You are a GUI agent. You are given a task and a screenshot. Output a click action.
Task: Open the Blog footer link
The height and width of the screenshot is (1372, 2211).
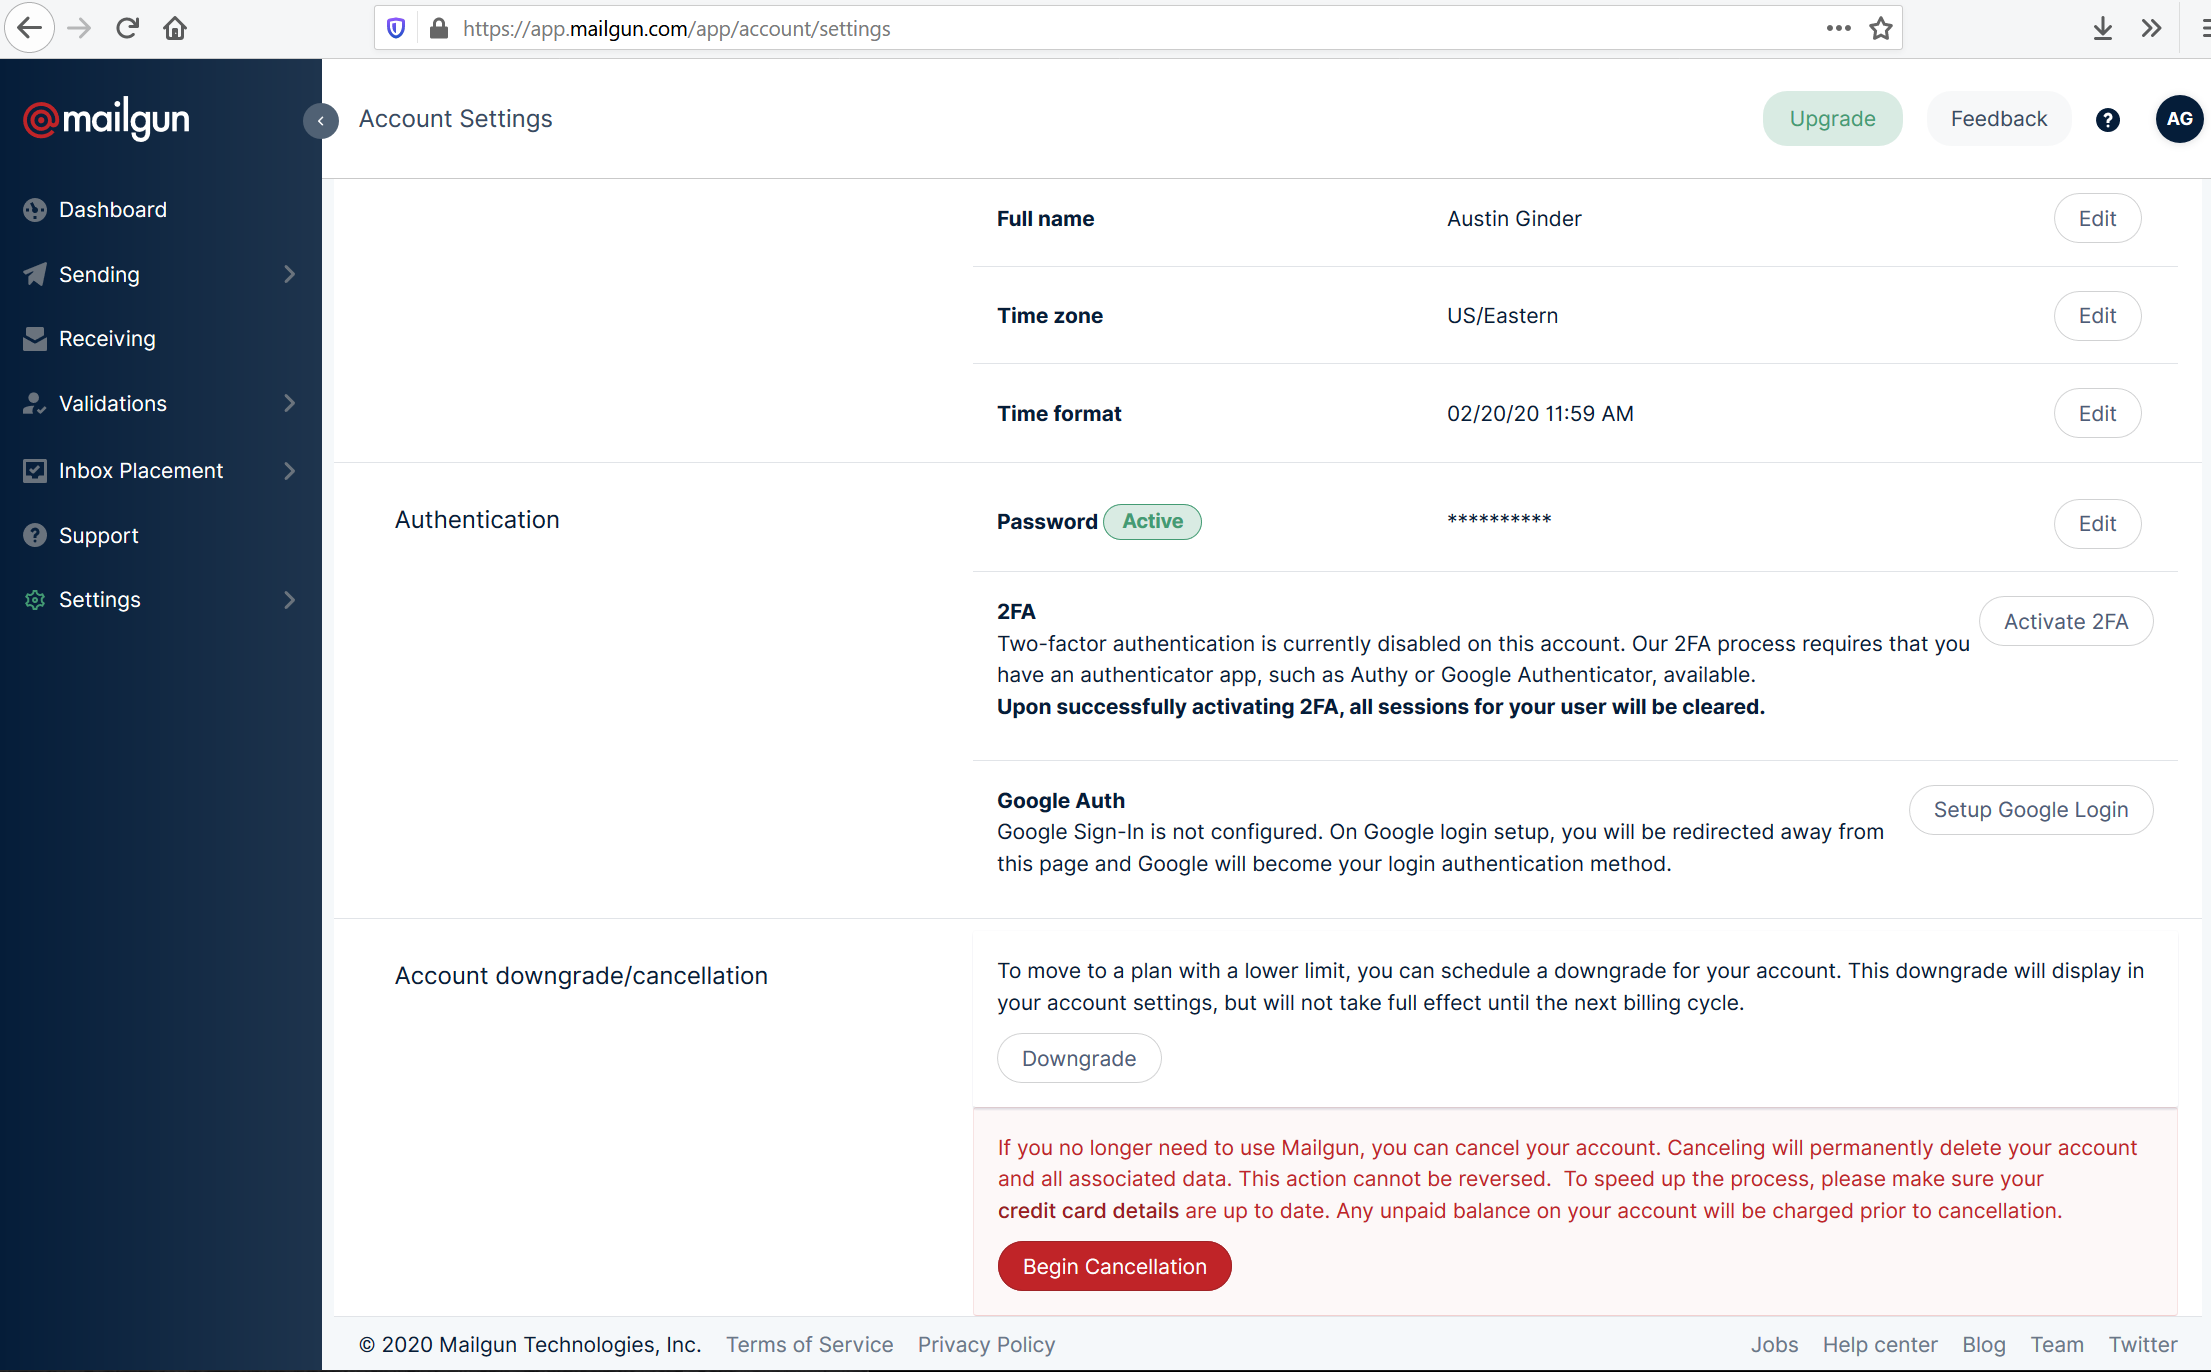pos(1984,1345)
